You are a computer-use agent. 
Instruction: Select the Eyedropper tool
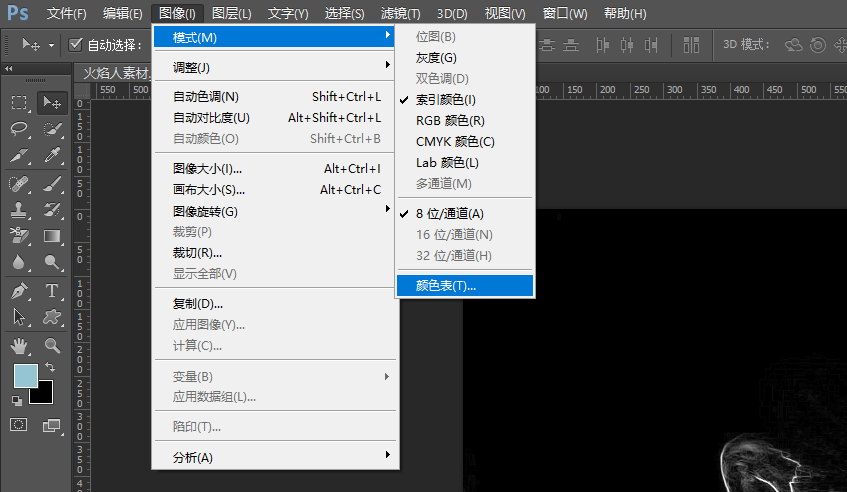click(52, 156)
